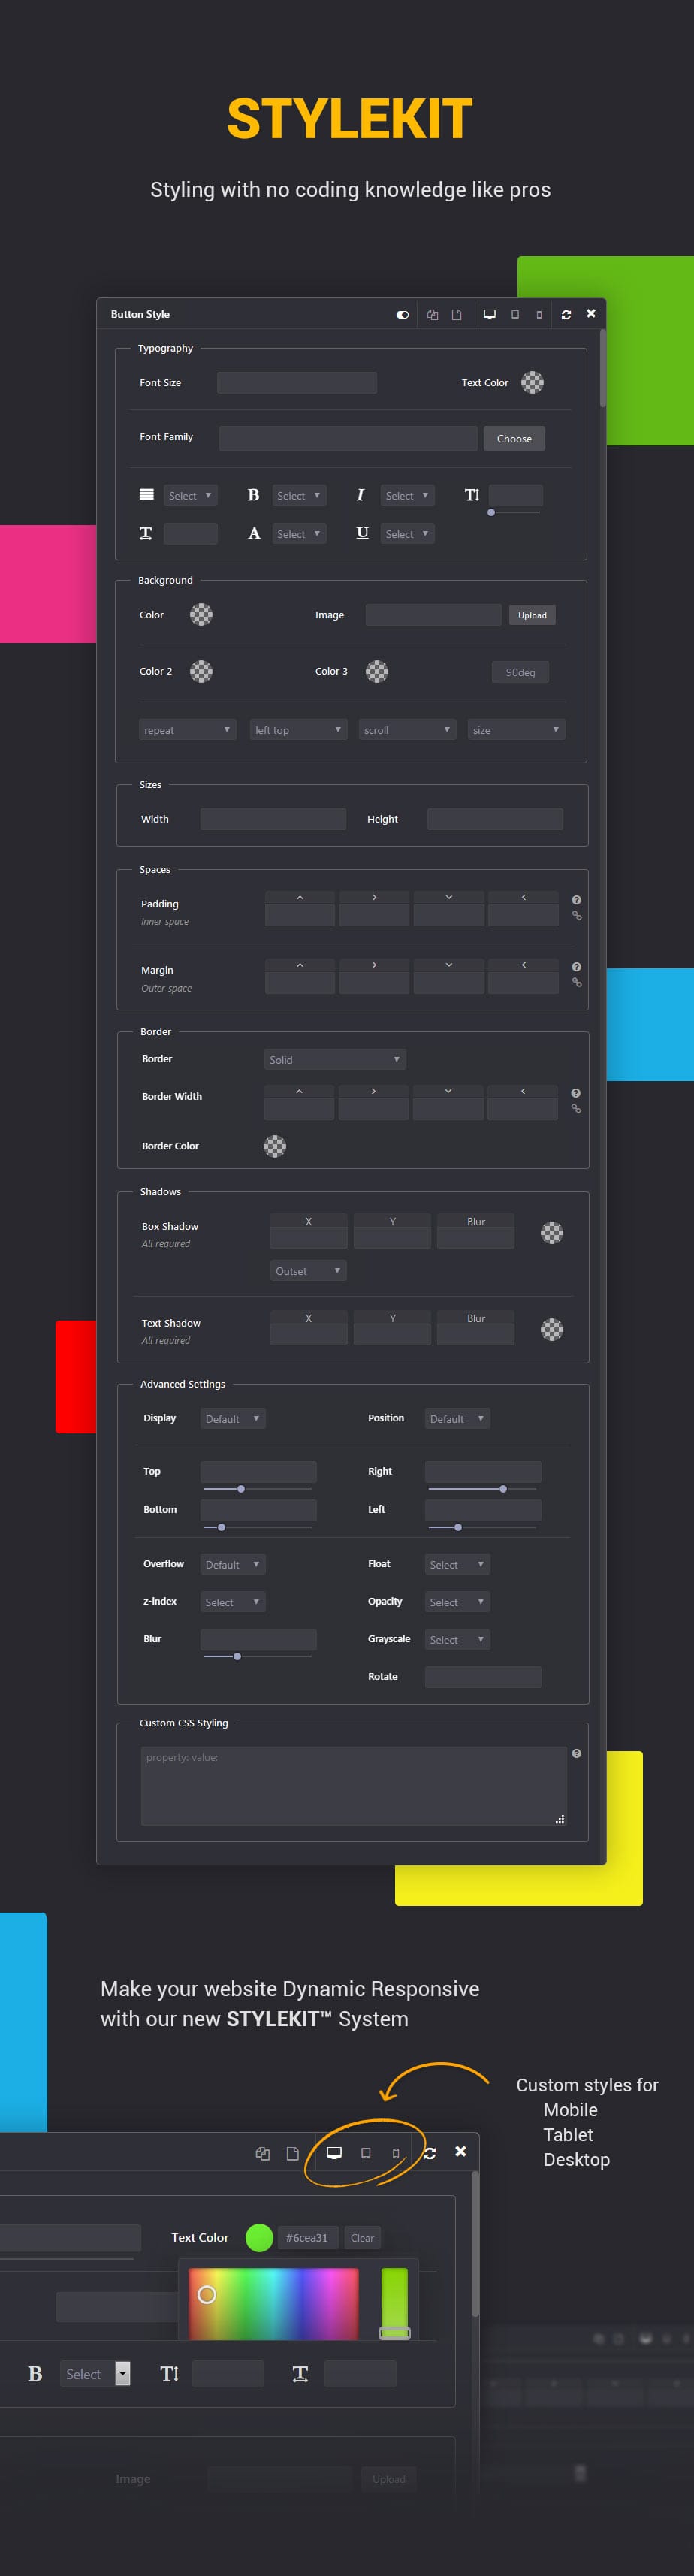Click the Clear button next to #6cea31
Viewport: 694px width, 2576px height.
coord(362,2238)
